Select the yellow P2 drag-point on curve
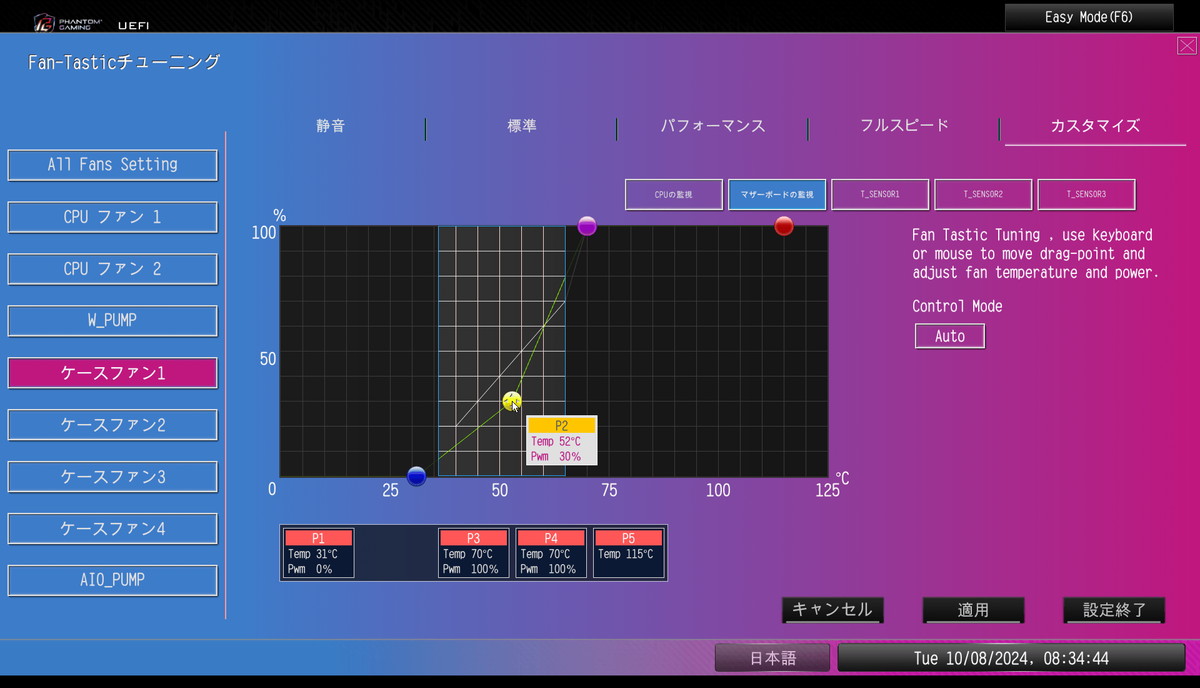1200x688 pixels. click(512, 401)
